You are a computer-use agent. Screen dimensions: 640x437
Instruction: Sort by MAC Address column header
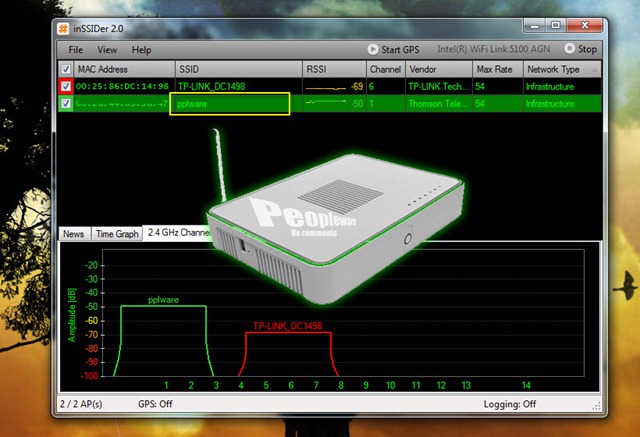(x=124, y=69)
